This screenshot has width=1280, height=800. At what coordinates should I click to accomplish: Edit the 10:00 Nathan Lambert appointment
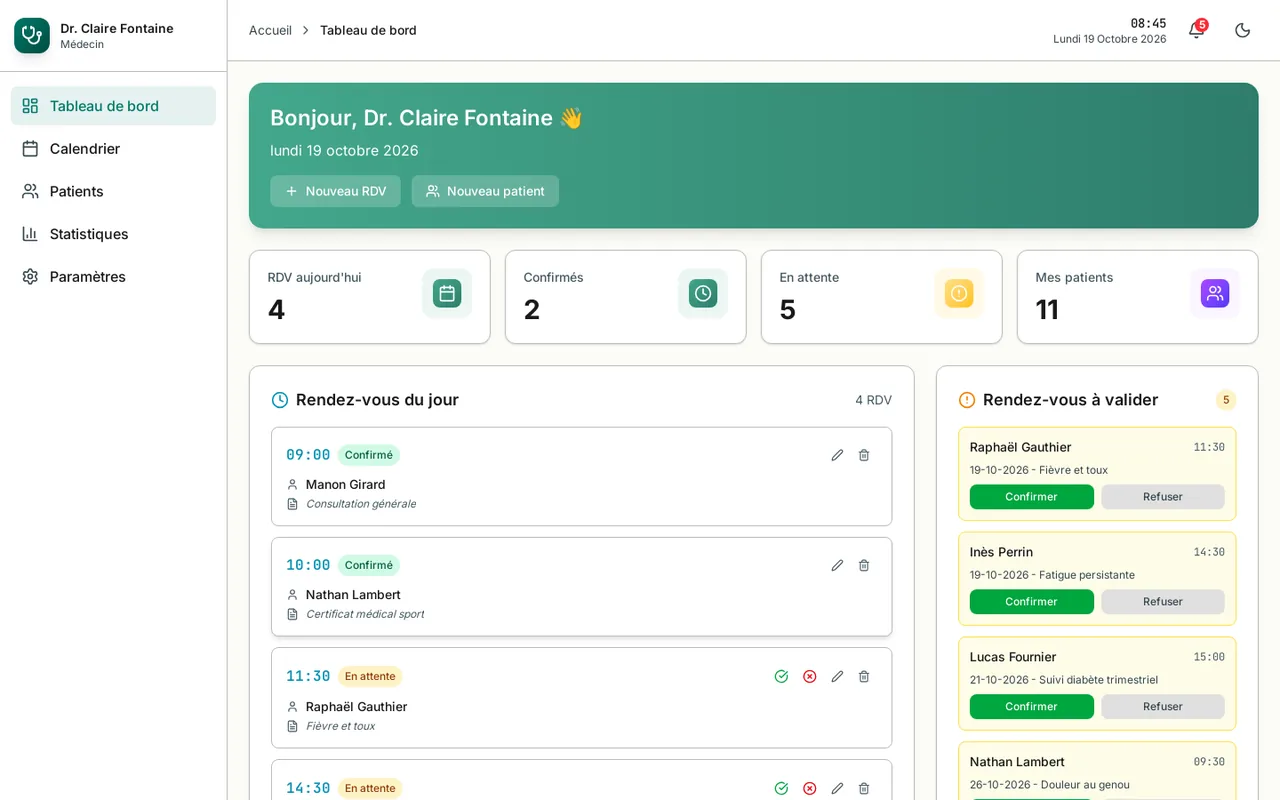[x=837, y=565]
